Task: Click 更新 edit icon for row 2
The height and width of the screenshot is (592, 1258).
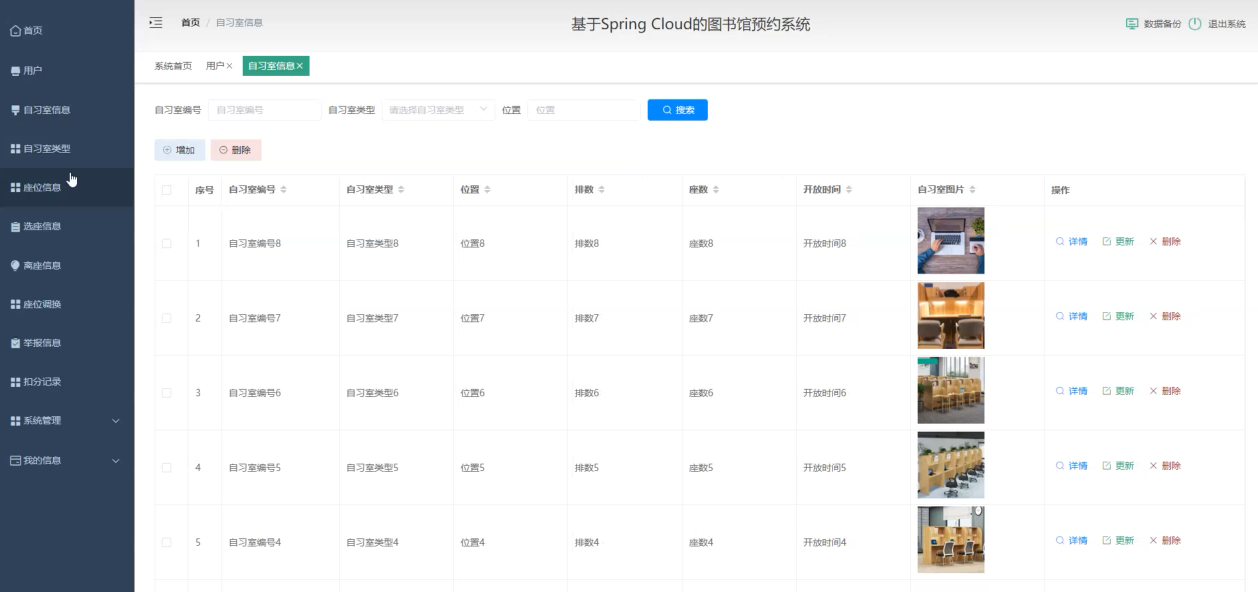Action: pos(1107,317)
